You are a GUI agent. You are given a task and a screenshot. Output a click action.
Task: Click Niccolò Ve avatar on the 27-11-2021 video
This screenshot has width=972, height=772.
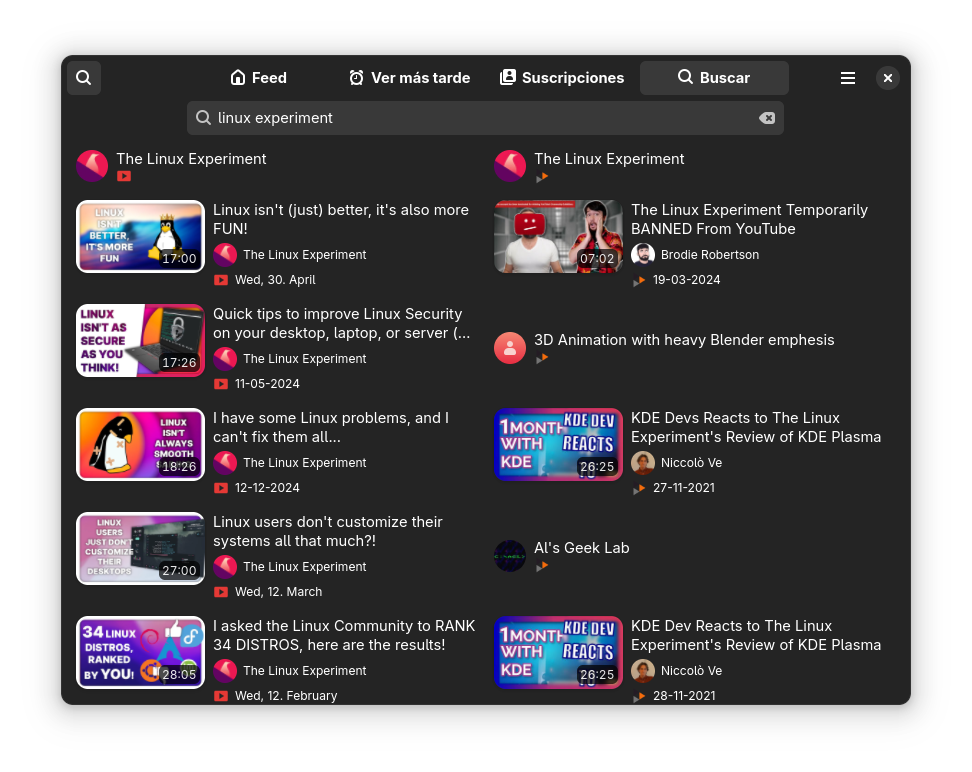pos(643,463)
